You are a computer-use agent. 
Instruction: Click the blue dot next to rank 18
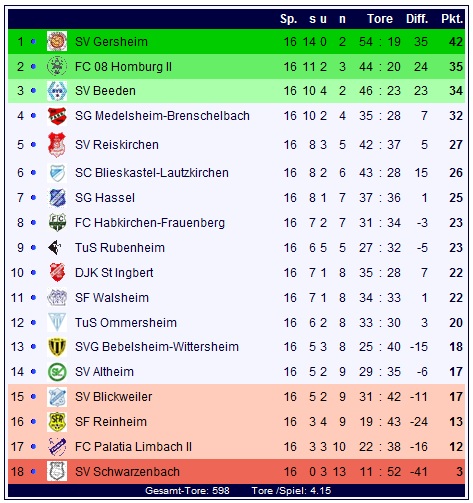pos(33,471)
